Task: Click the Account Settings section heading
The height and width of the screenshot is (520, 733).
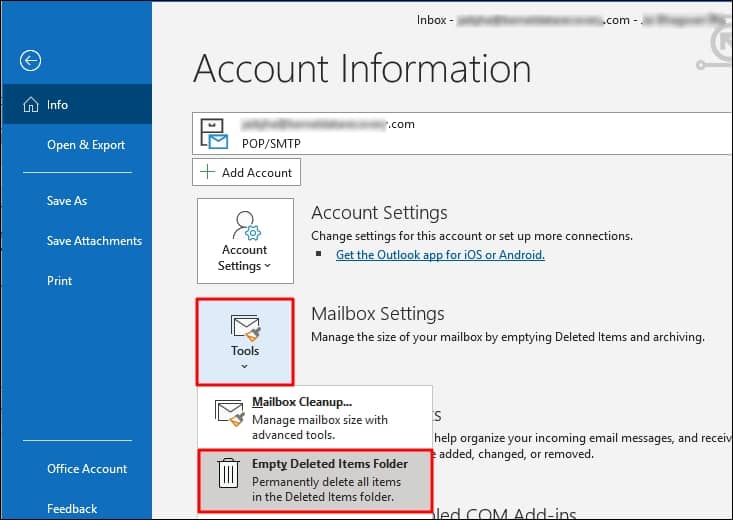Action: (379, 213)
